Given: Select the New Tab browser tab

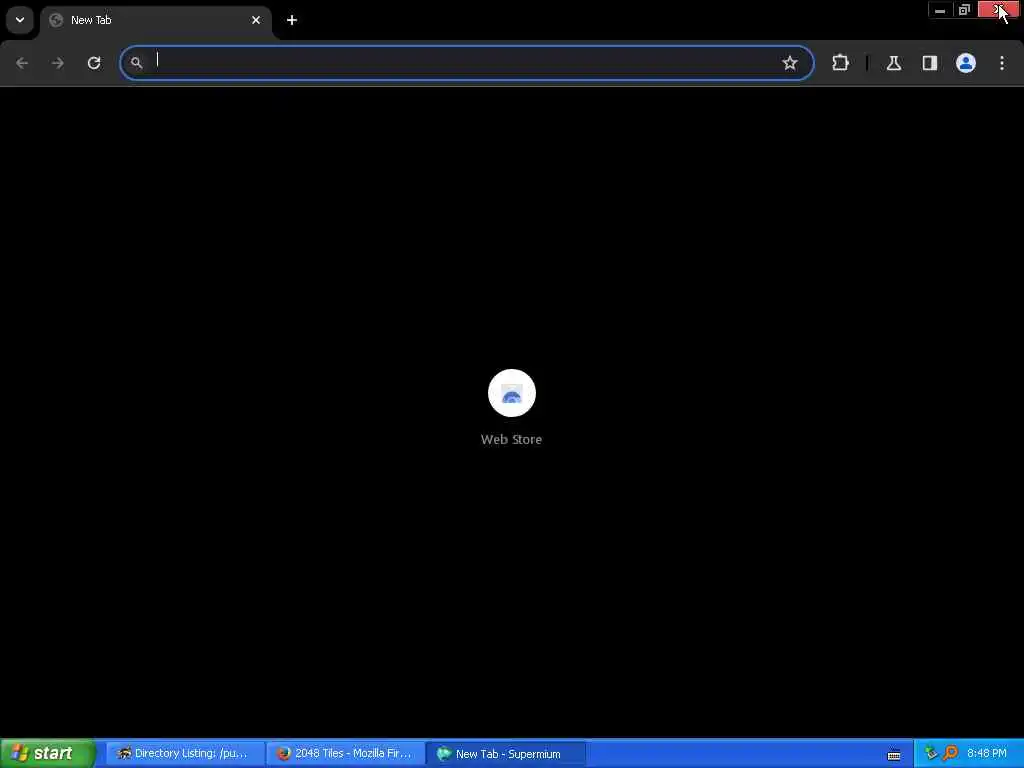Looking at the screenshot, I should click(155, 20).
